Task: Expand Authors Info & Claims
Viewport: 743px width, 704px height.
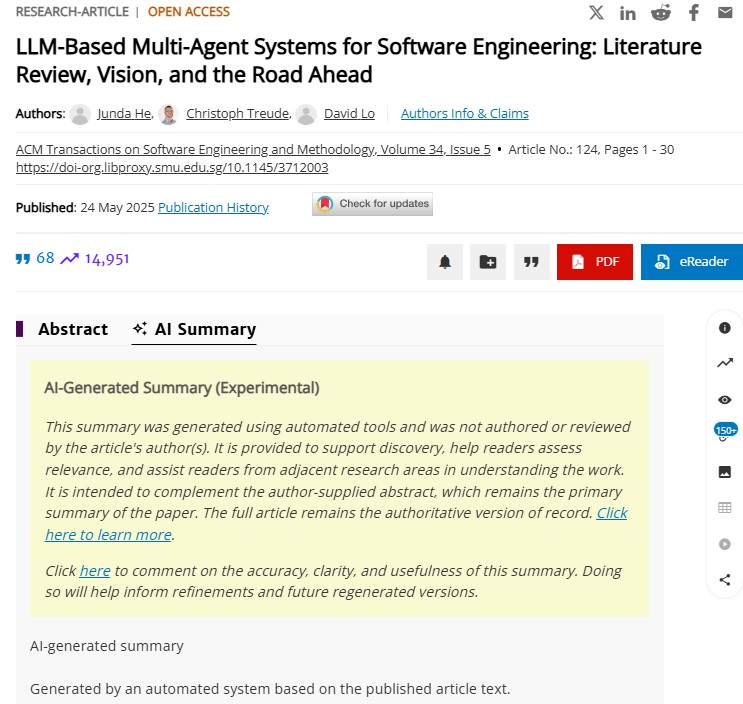Action: 464,114
